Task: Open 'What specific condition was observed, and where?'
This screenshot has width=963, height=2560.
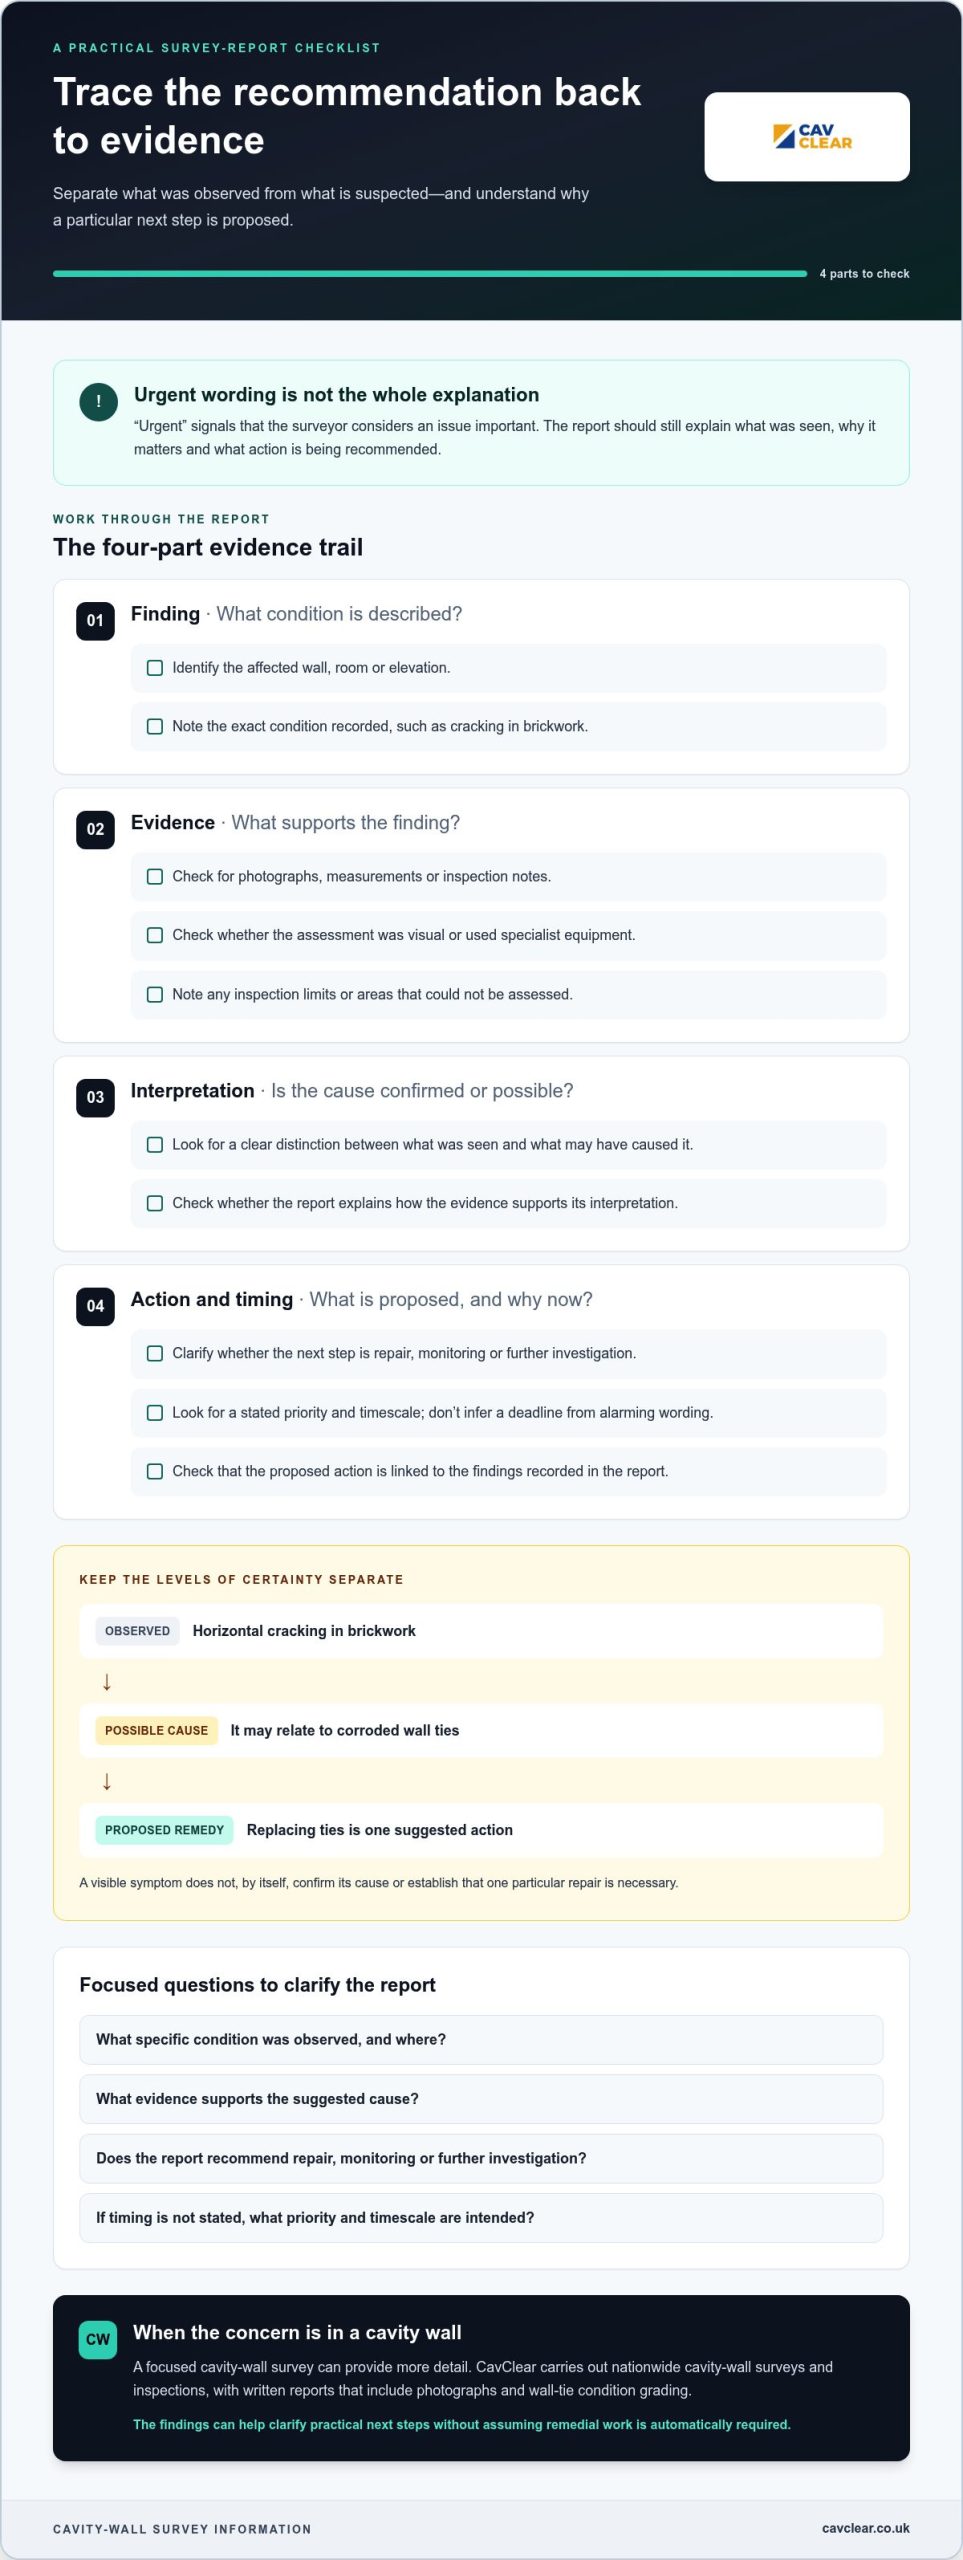Action: pyautogui.click(x=481, y=2040)
